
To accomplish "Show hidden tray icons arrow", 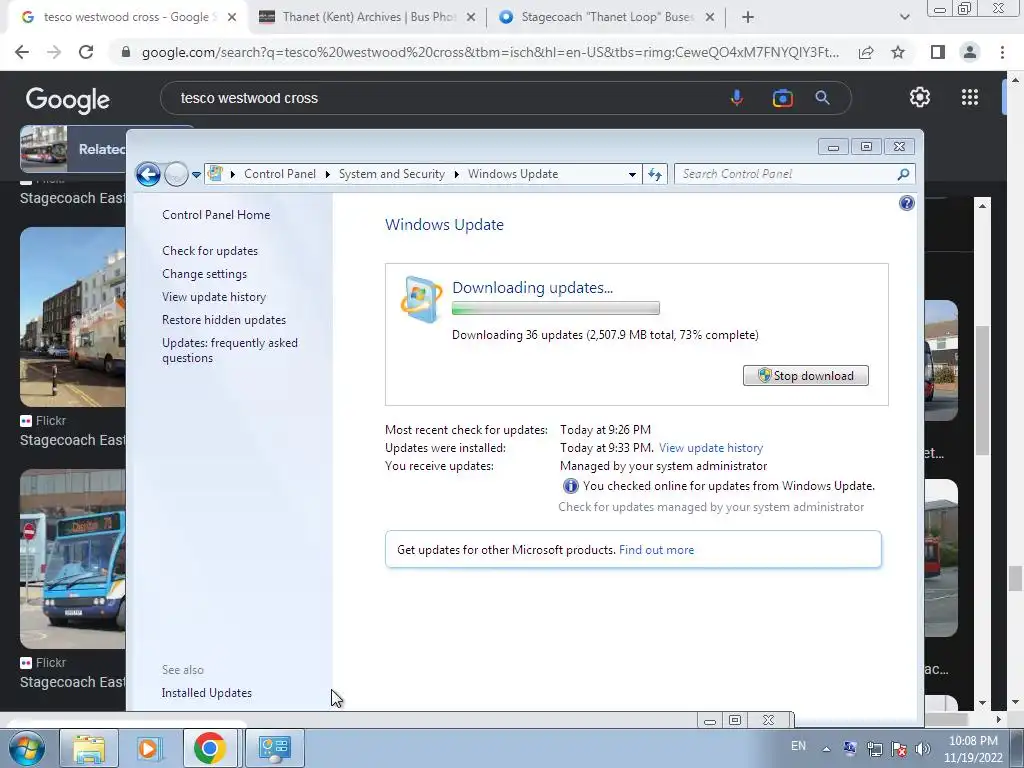I will (x=826, y=749).
